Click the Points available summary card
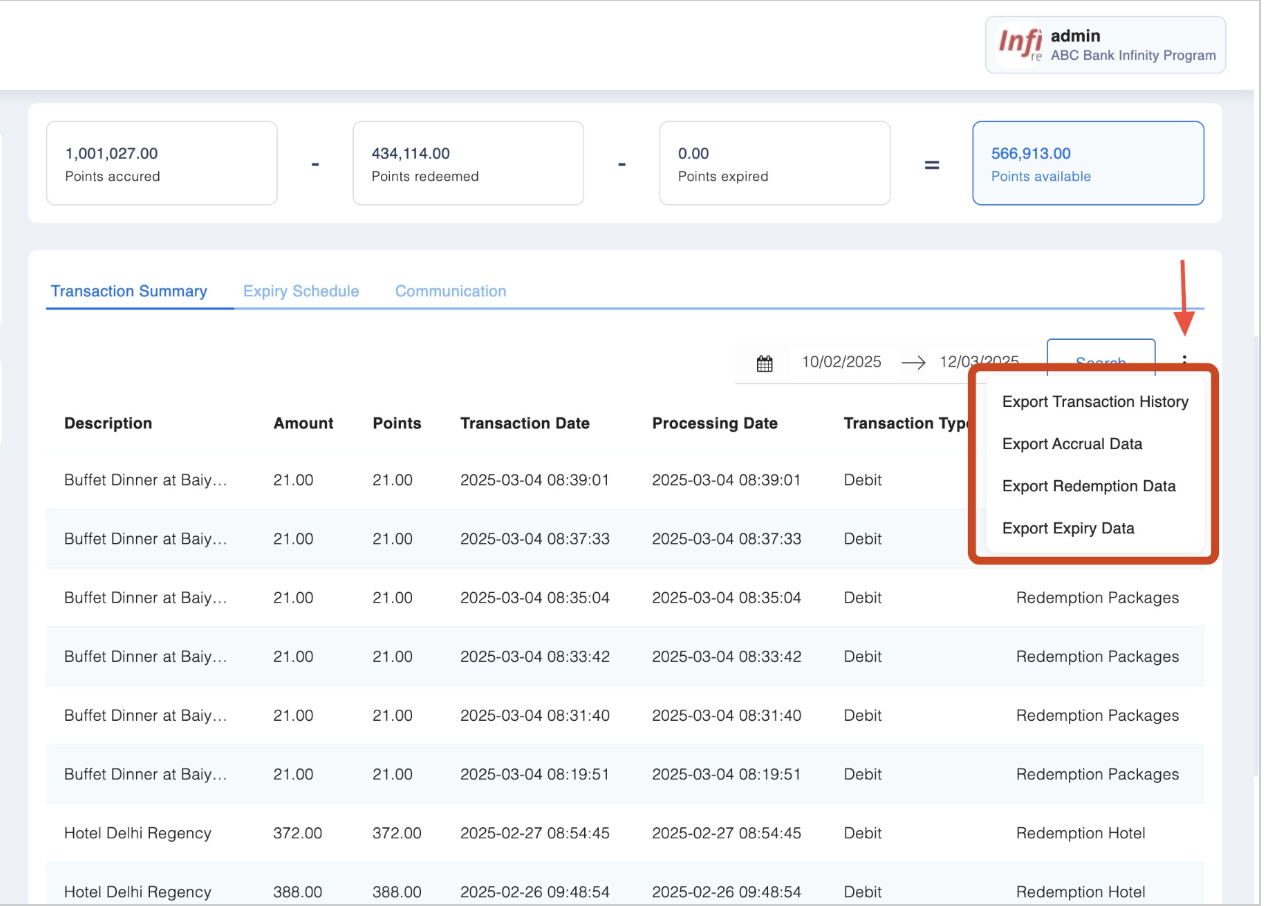The image size is (1264, 906). click(x=1087, y=164)
